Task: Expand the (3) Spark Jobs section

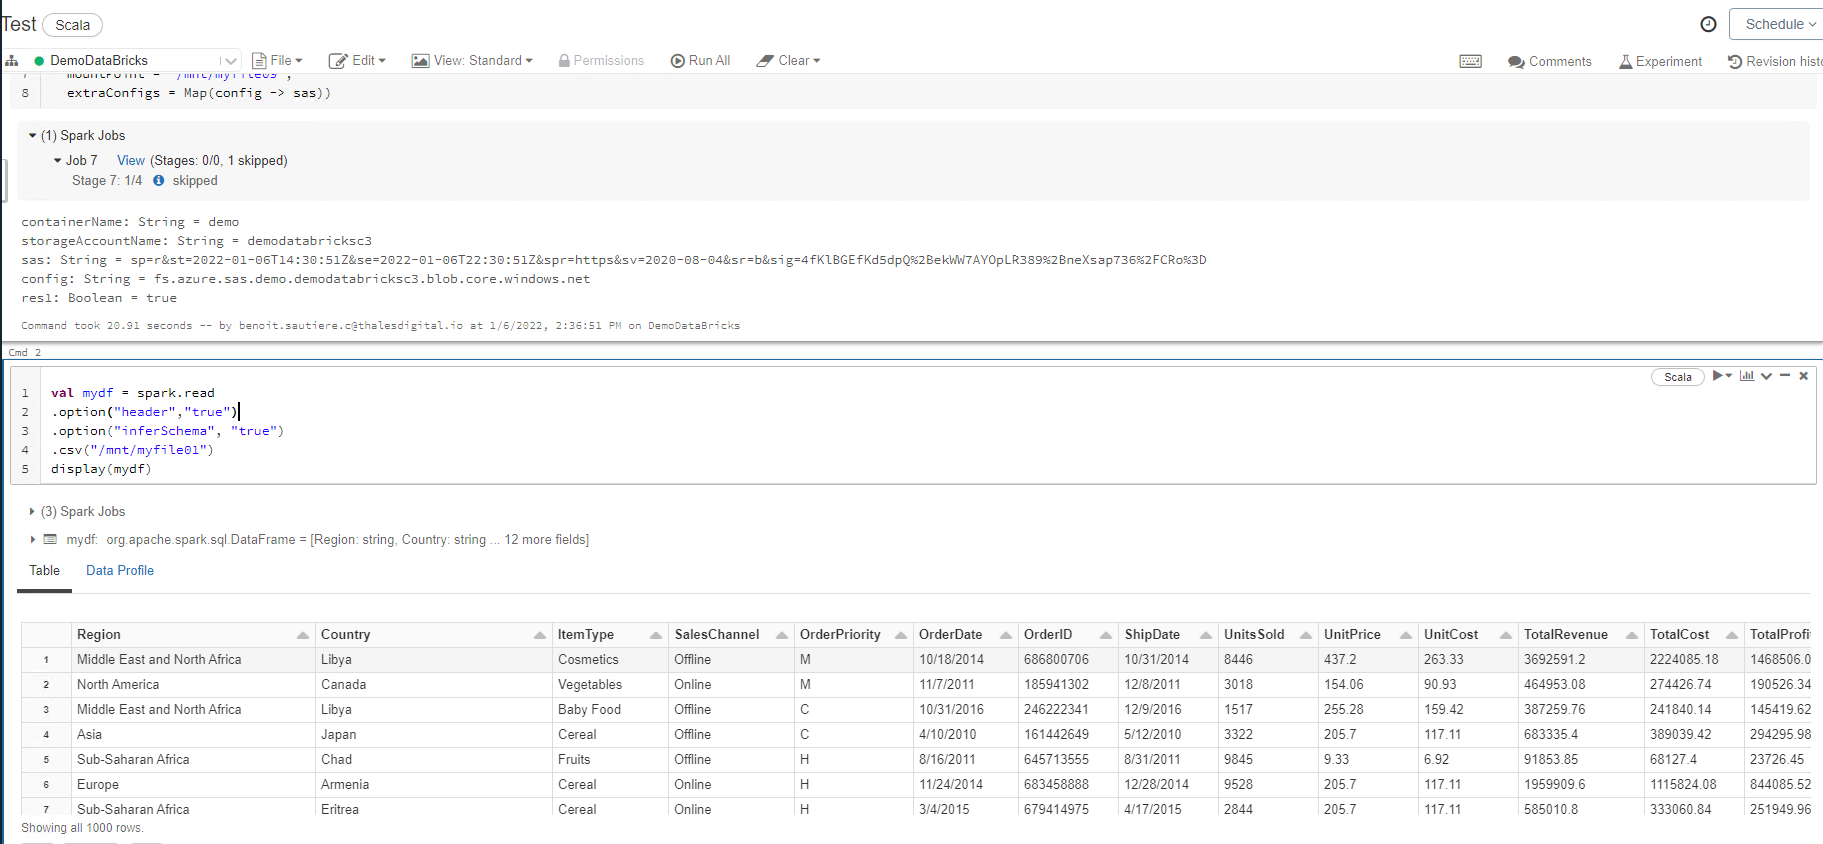Action: [x=33, y=512]
